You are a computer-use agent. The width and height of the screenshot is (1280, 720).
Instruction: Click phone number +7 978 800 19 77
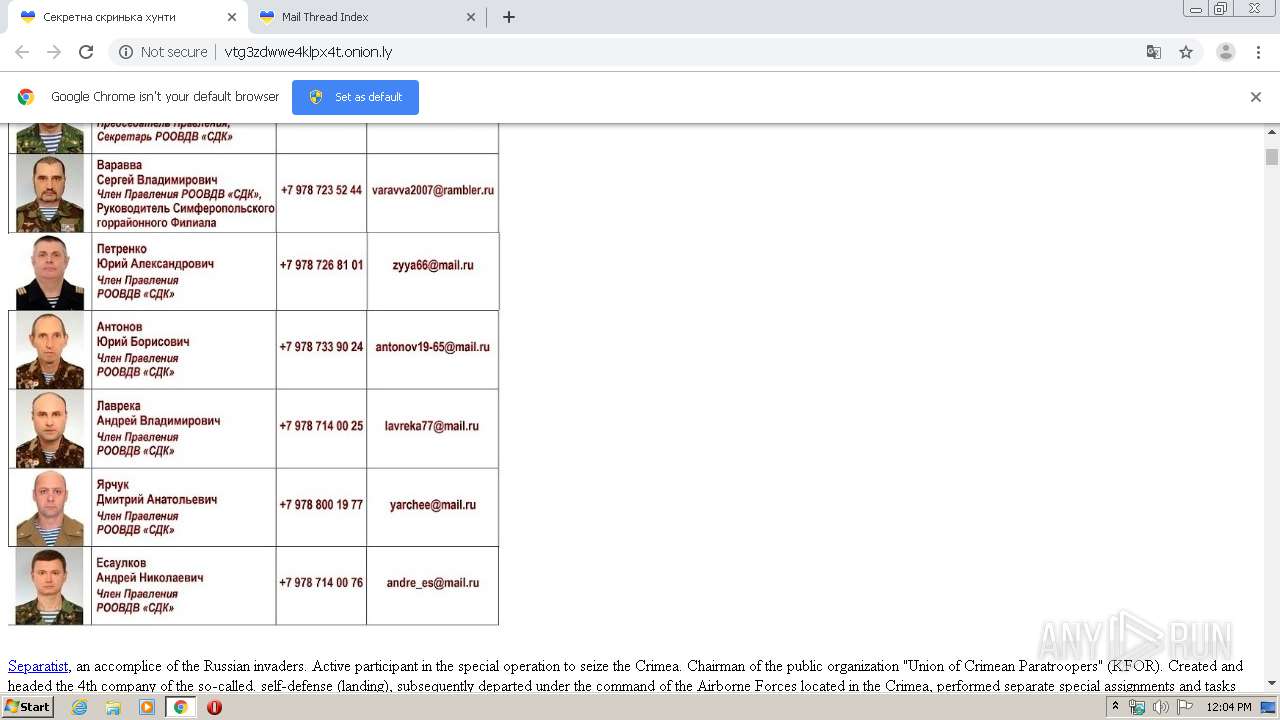[321, 505]
